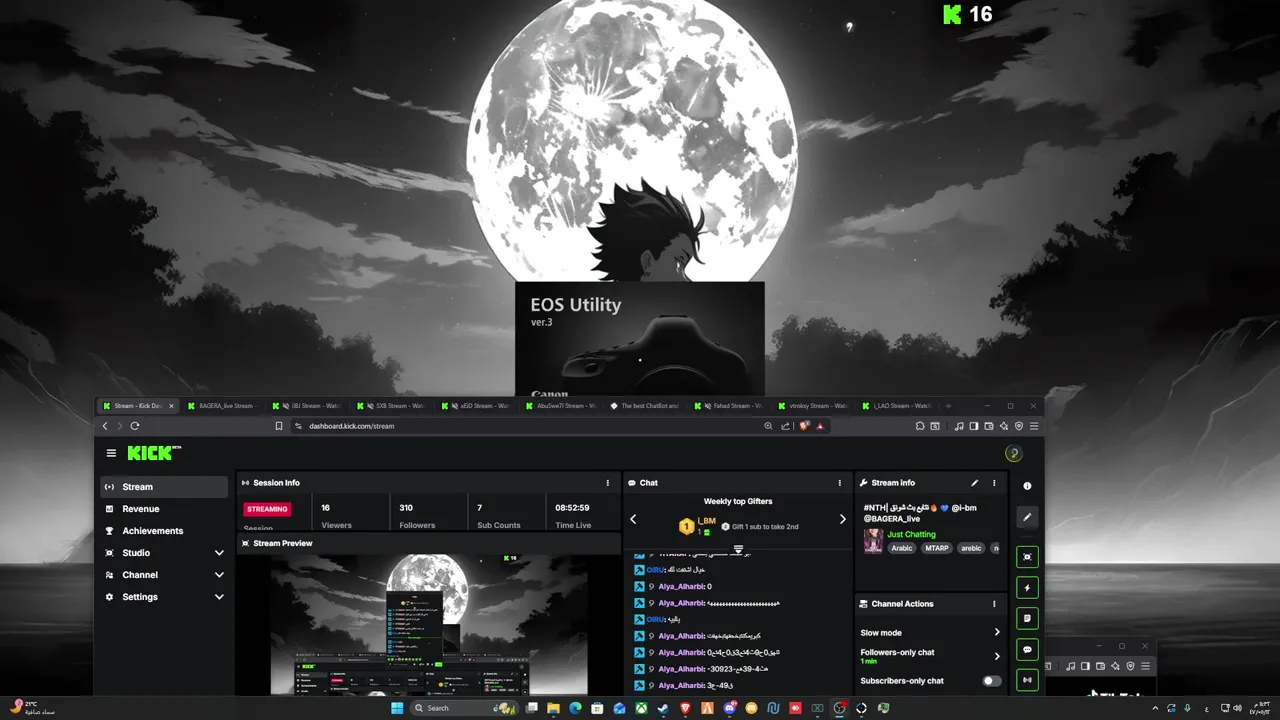
Task: Click the taskbar Search box
Action: [463, 708]
